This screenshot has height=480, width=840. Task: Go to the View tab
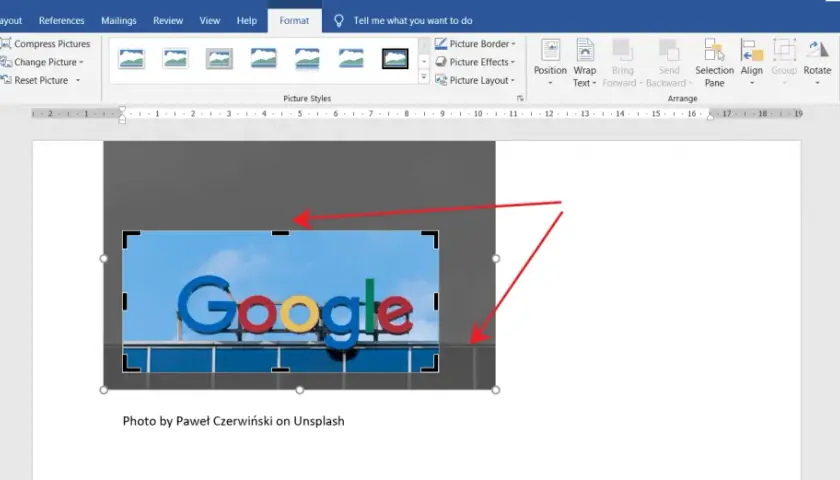(209, 20)
